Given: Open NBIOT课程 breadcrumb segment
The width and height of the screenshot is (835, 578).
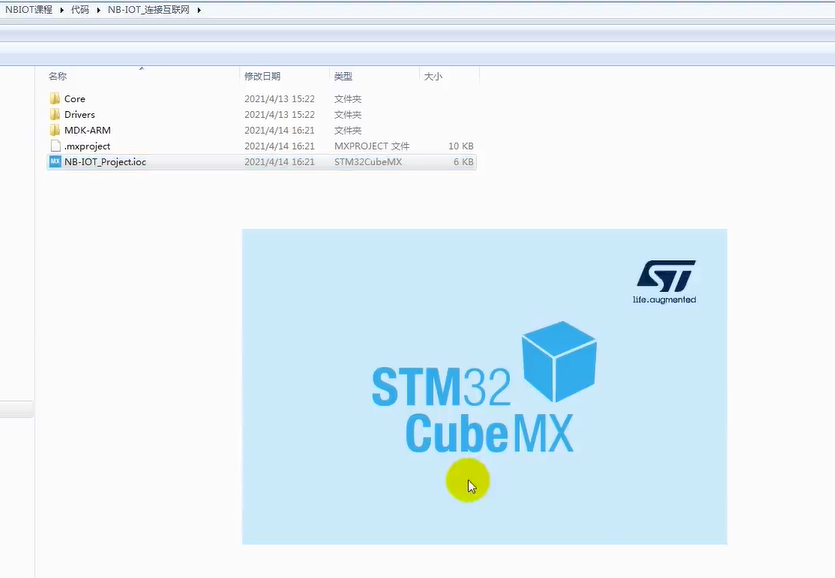Looking at the screenshot, I should click(29, 10).
